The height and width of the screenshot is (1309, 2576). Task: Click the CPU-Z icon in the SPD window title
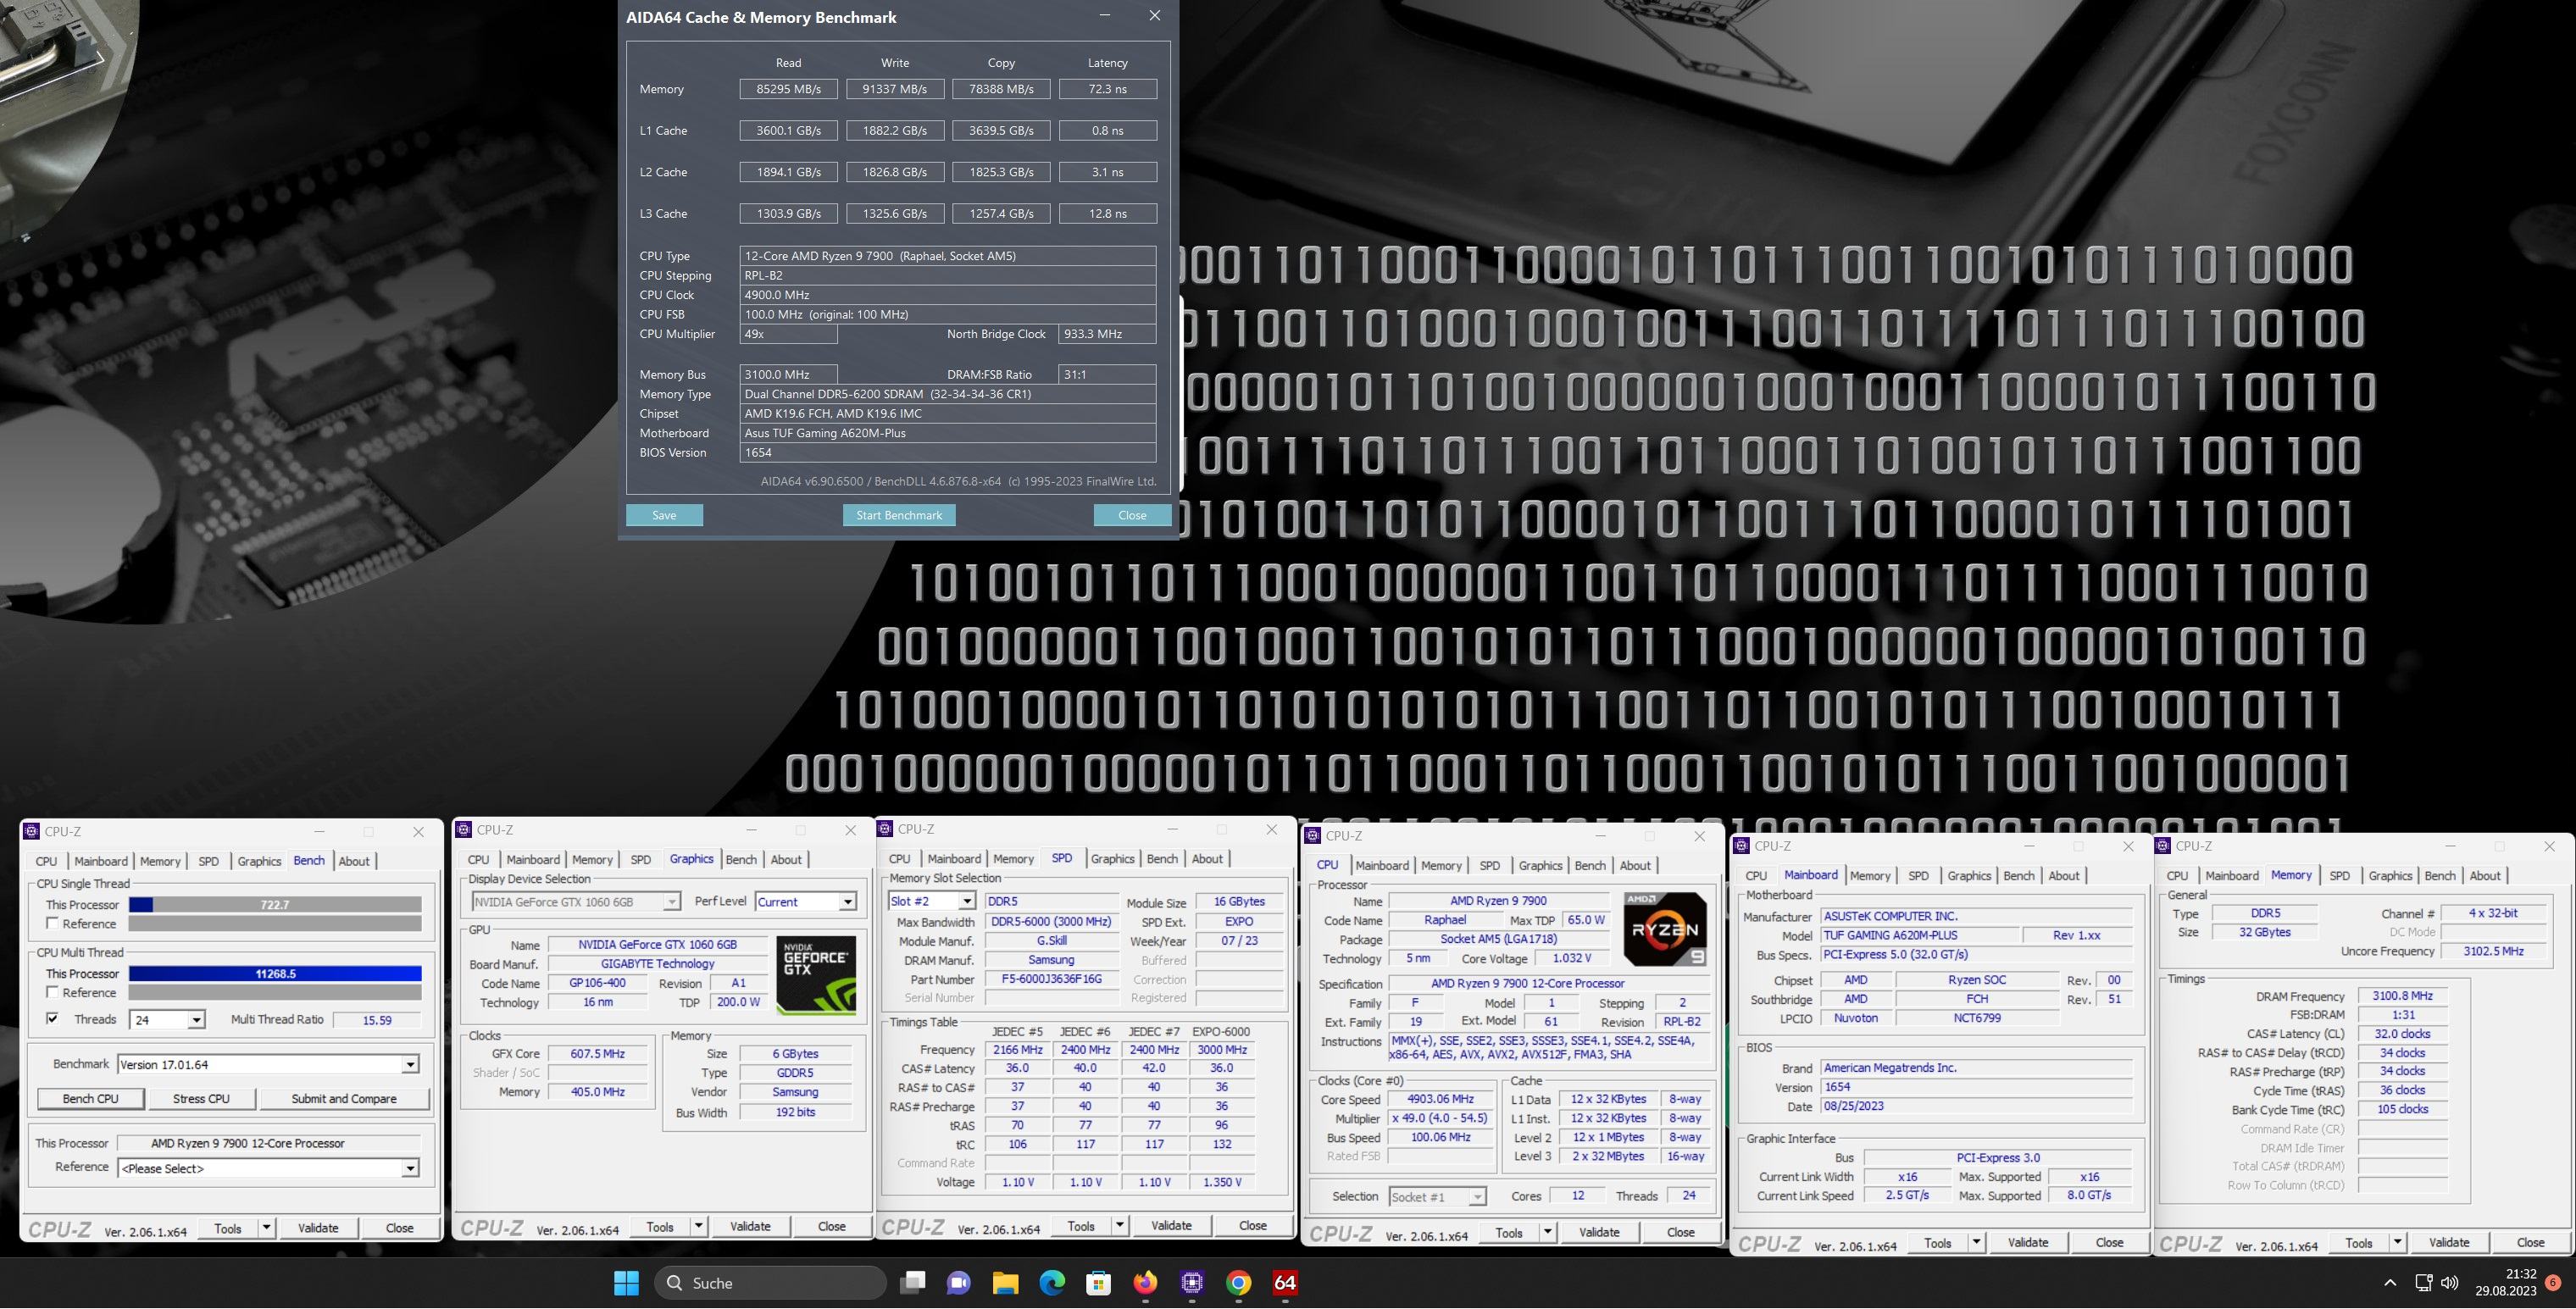tap(884, 828)
